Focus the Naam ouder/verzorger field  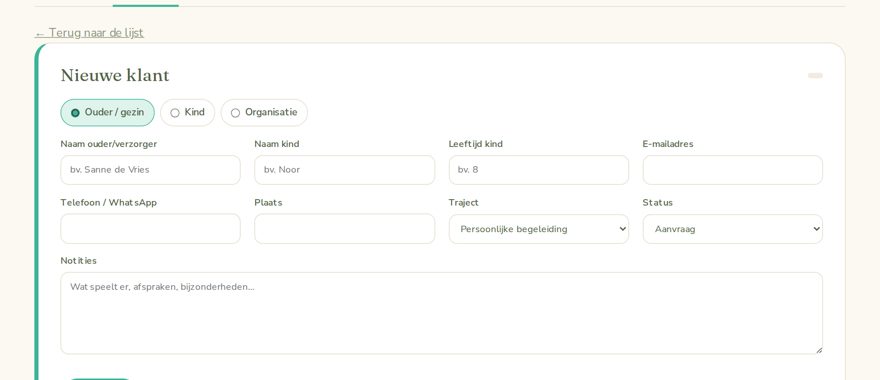coord(150,170)
